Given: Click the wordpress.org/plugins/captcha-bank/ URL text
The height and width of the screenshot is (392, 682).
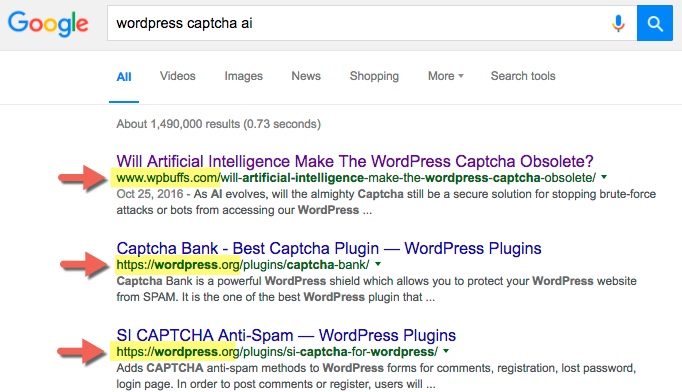Looking at the screenshot, I should [x=243, y=265].
